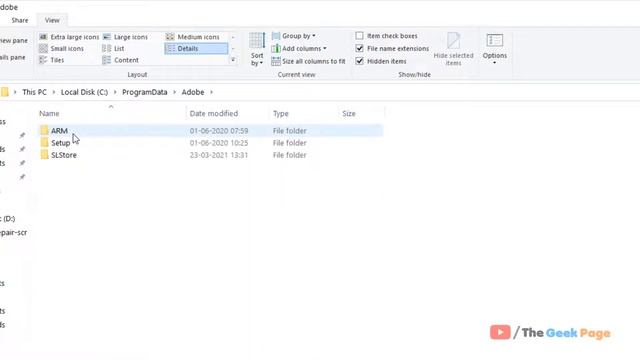Click the Options icon
Screen dimensions: 640x360
click(x=495, y=40)
